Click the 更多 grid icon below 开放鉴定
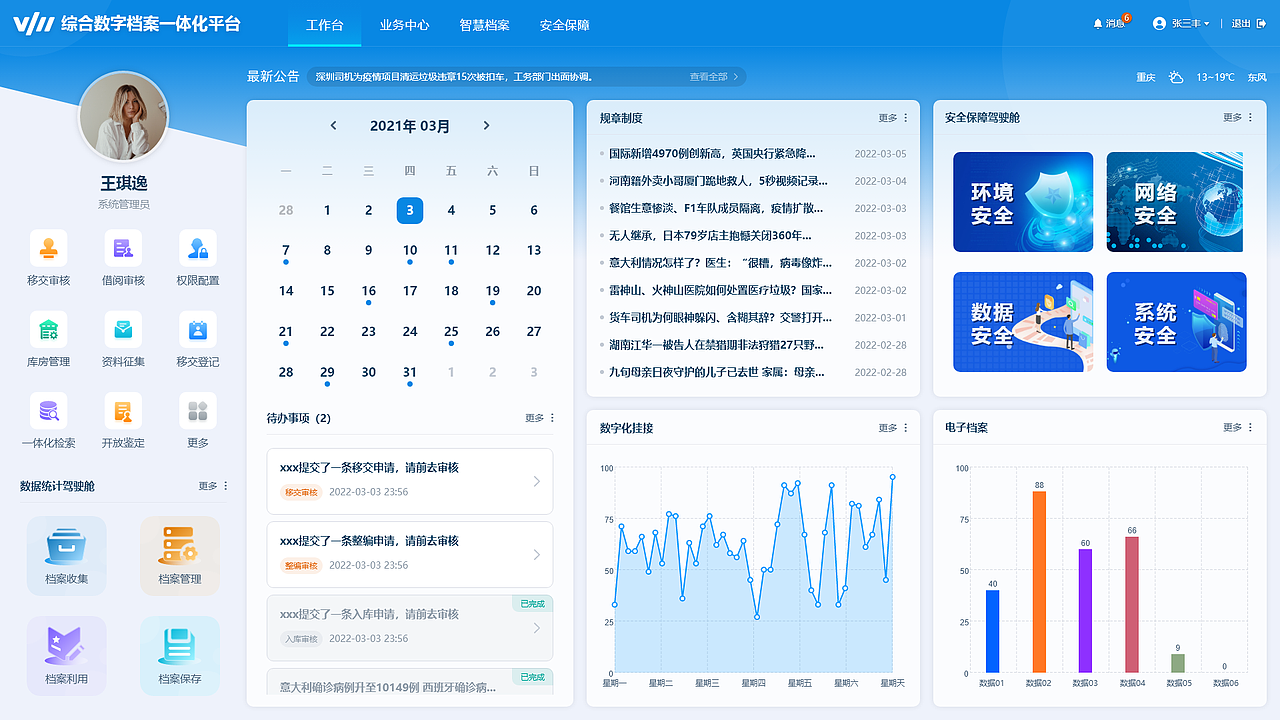The width and height of the screenshot is (1280, 720). tap(197, 412)
